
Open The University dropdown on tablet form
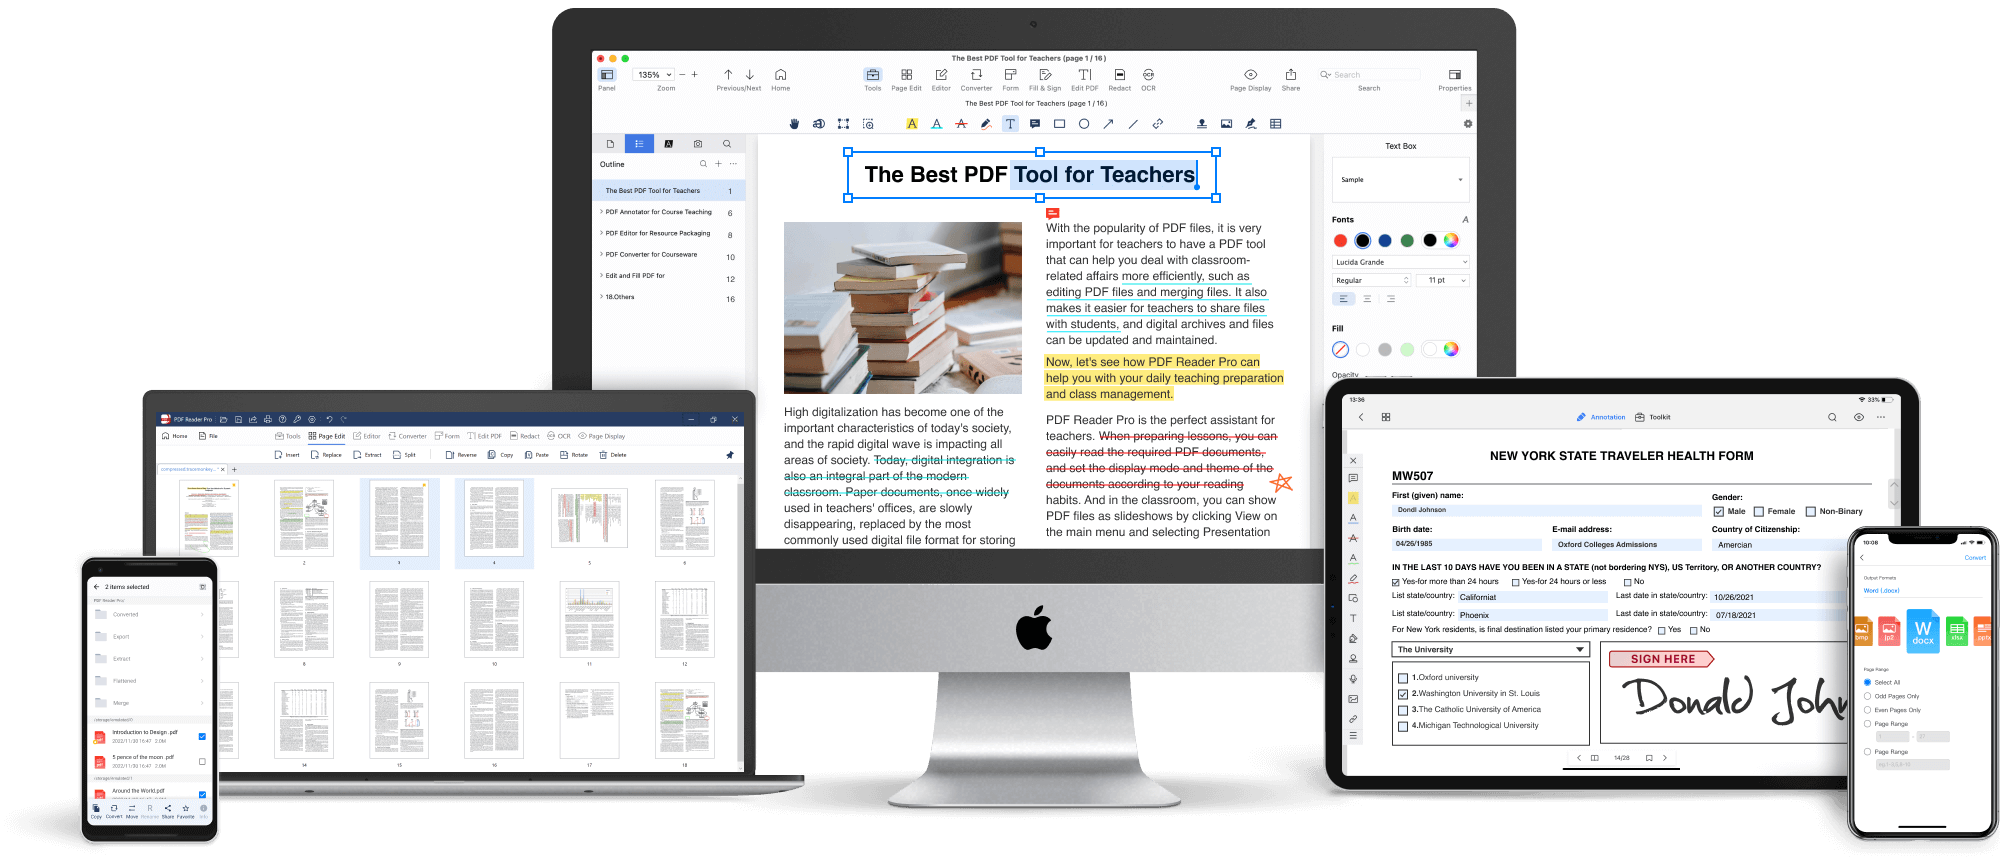point(1490,650)
